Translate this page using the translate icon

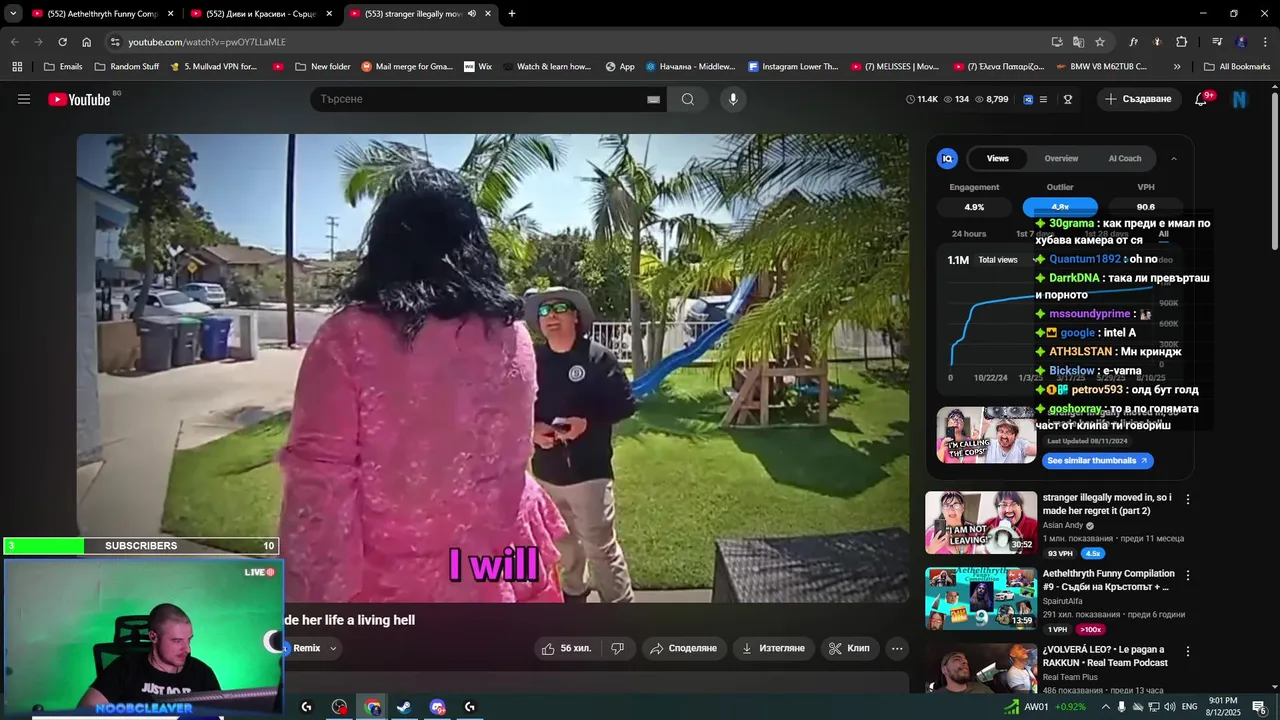[x=1078, y=42]
